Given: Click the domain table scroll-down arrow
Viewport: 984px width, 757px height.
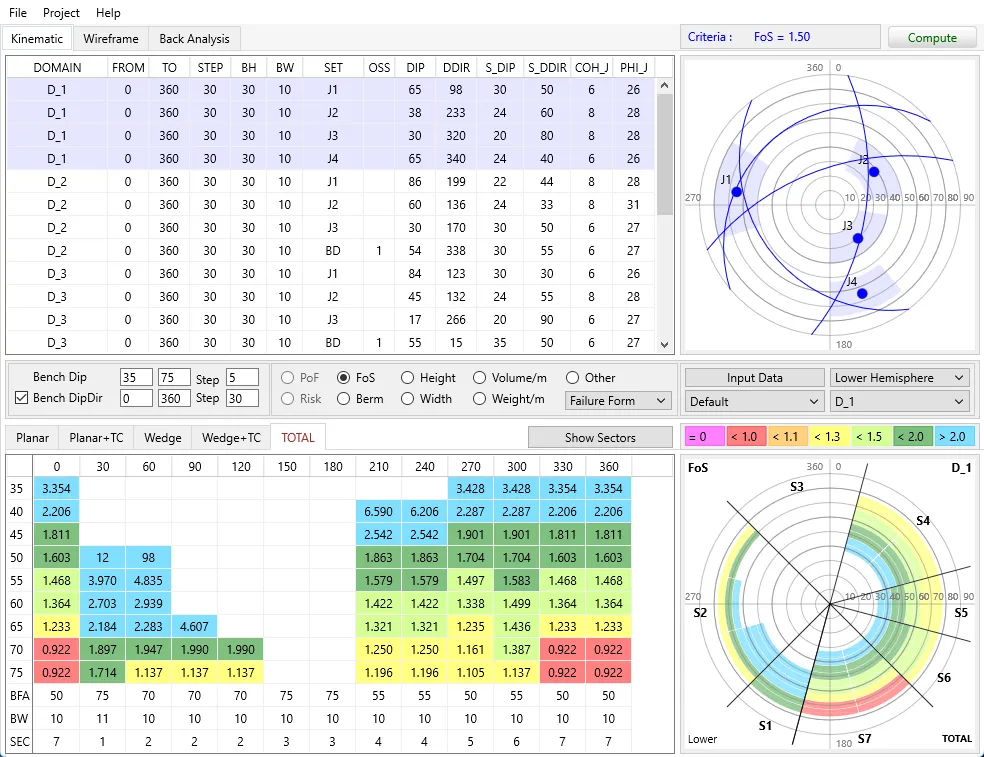Looking at the screenshot, I should pyautogui.click(x=665, y=345).
